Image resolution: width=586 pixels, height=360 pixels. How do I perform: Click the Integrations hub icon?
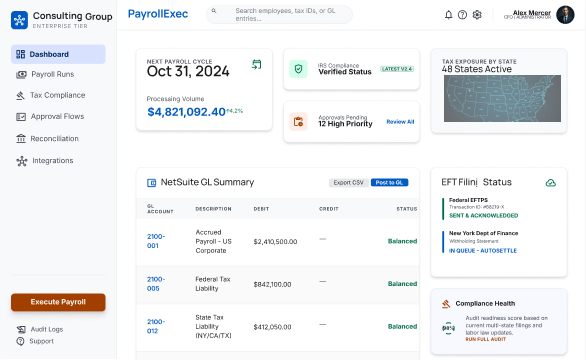click(22, 161)
